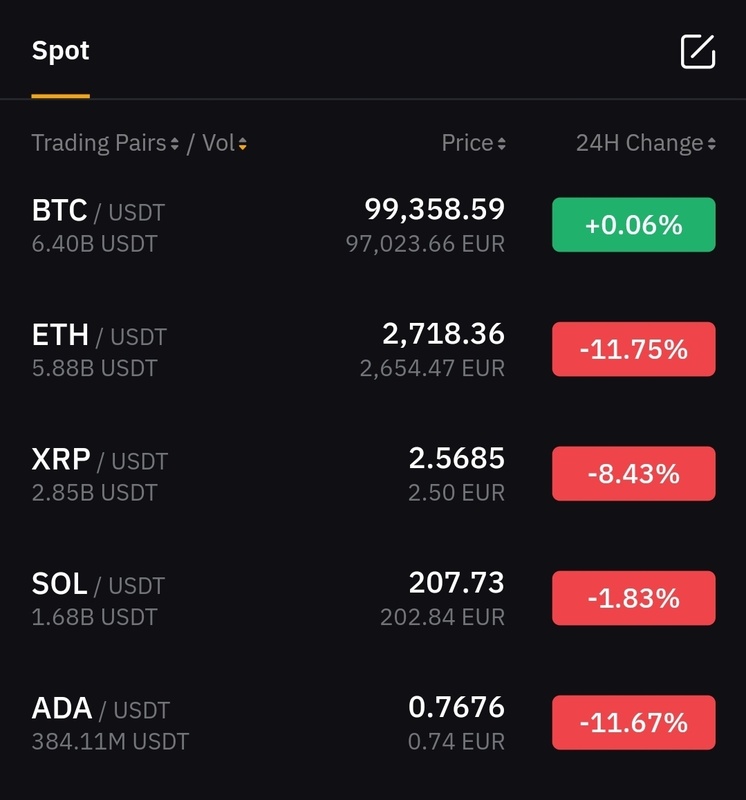This screenshot has width=746, height=800.
Task: Sort list by Vol arrows
Action: tap(243, 144)
